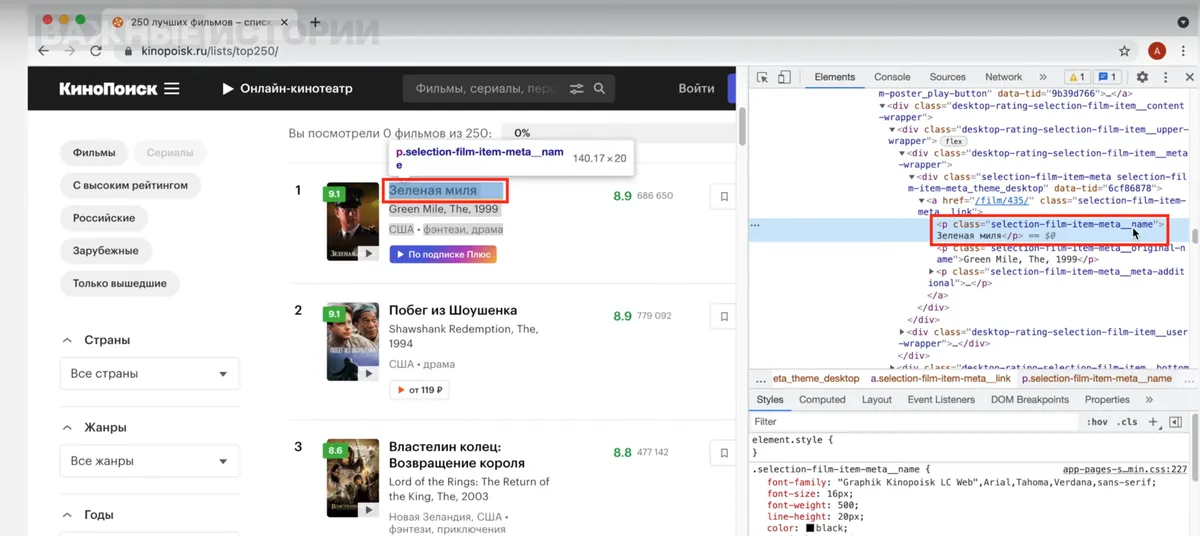The height and width of the screenshot is (536, 1200).
Task: Open the Все жанры dropdown
Action: point(150,461)
